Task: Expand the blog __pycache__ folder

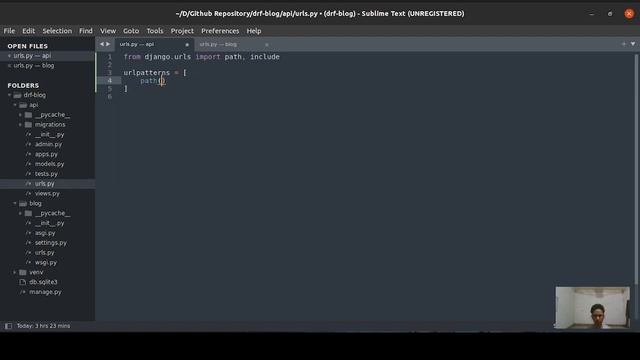Action: pos(20,213)
